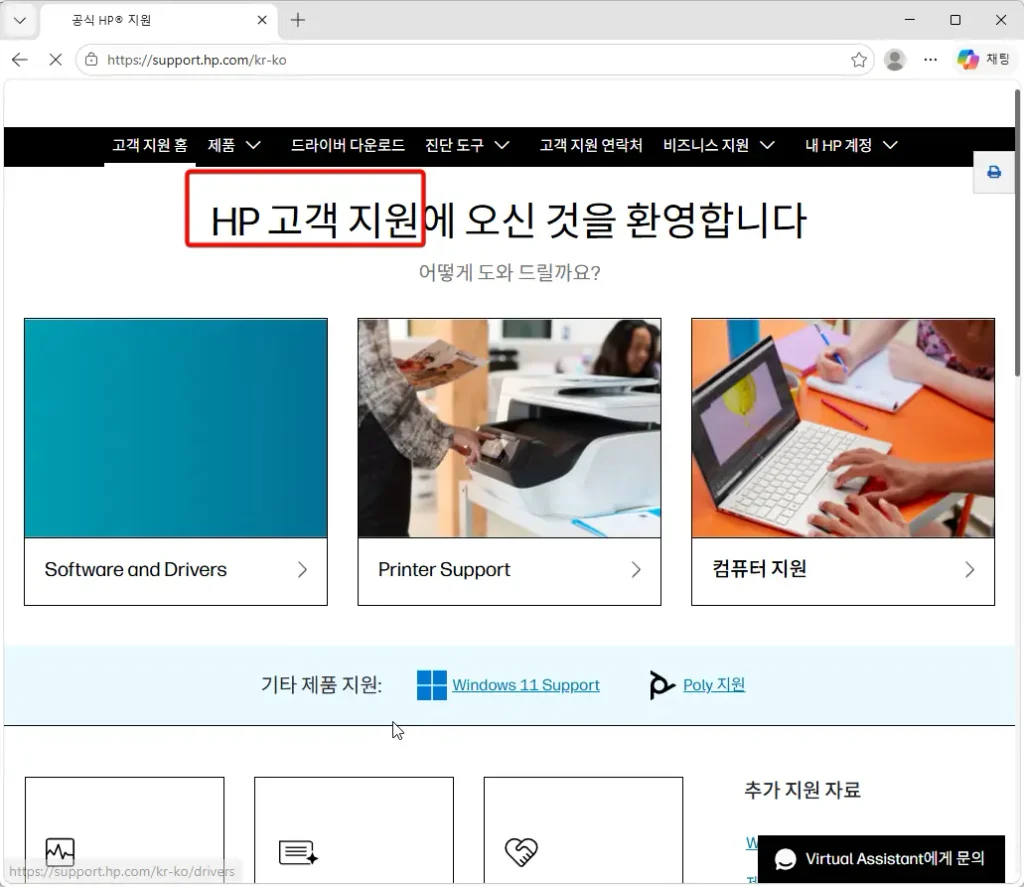Open the 진단 도구 menu label
The image size is (1024, 887).
pos(455,145)
